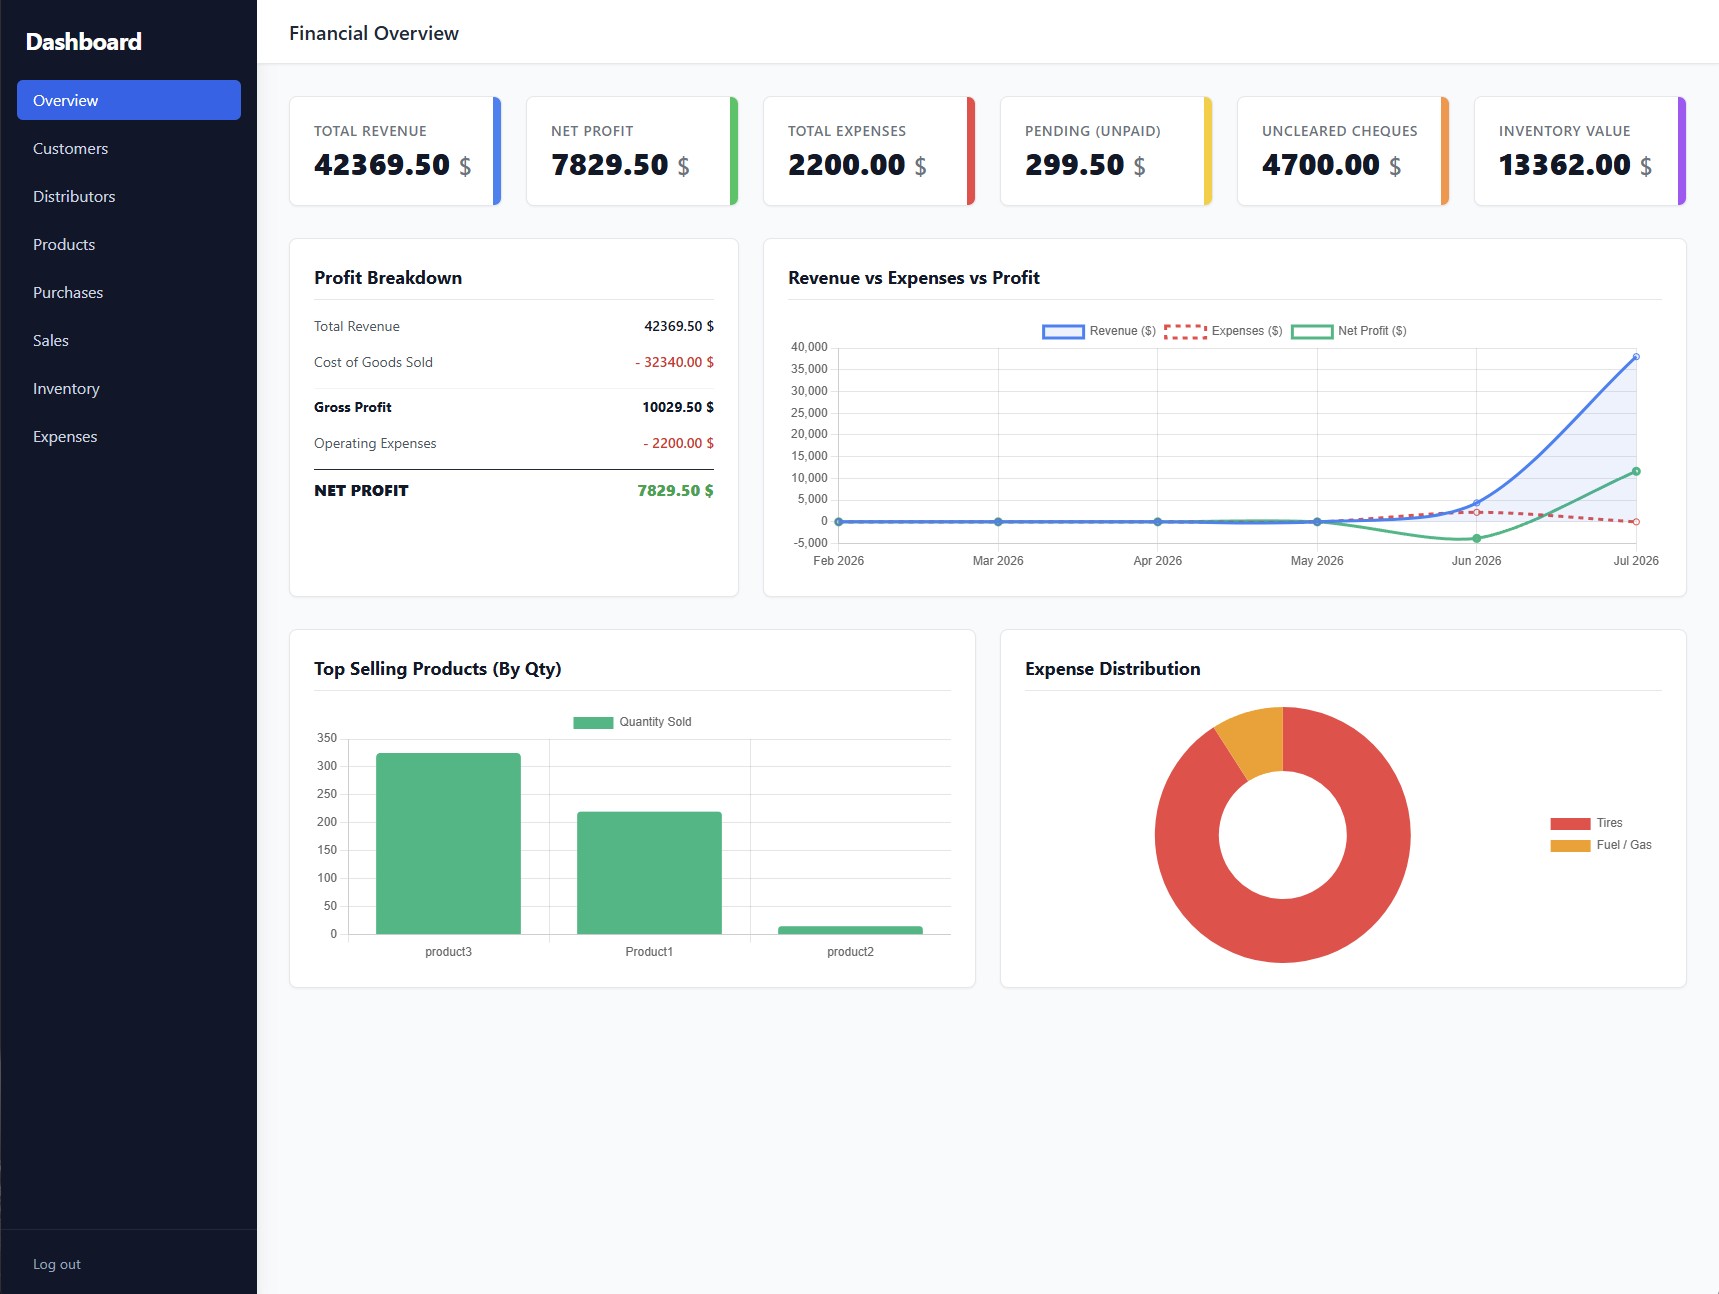Open Purchases in sidebar
This screenshot has width=1719, height=1294.
click(x=129, y=292)
